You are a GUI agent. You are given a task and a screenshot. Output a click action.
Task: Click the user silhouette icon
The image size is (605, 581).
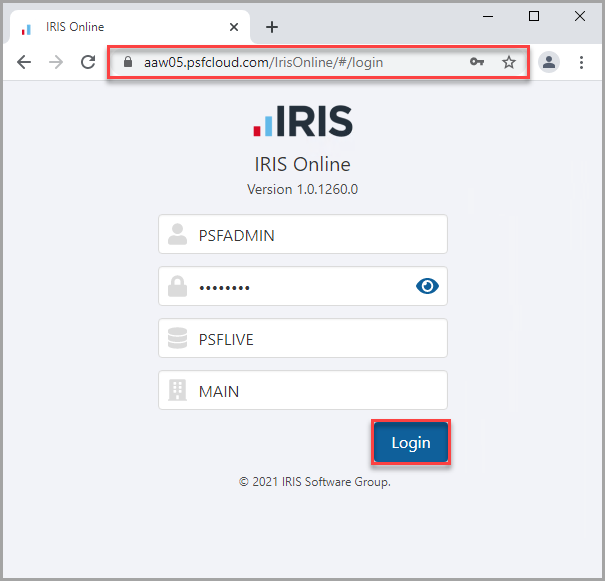tap(177, 235)
